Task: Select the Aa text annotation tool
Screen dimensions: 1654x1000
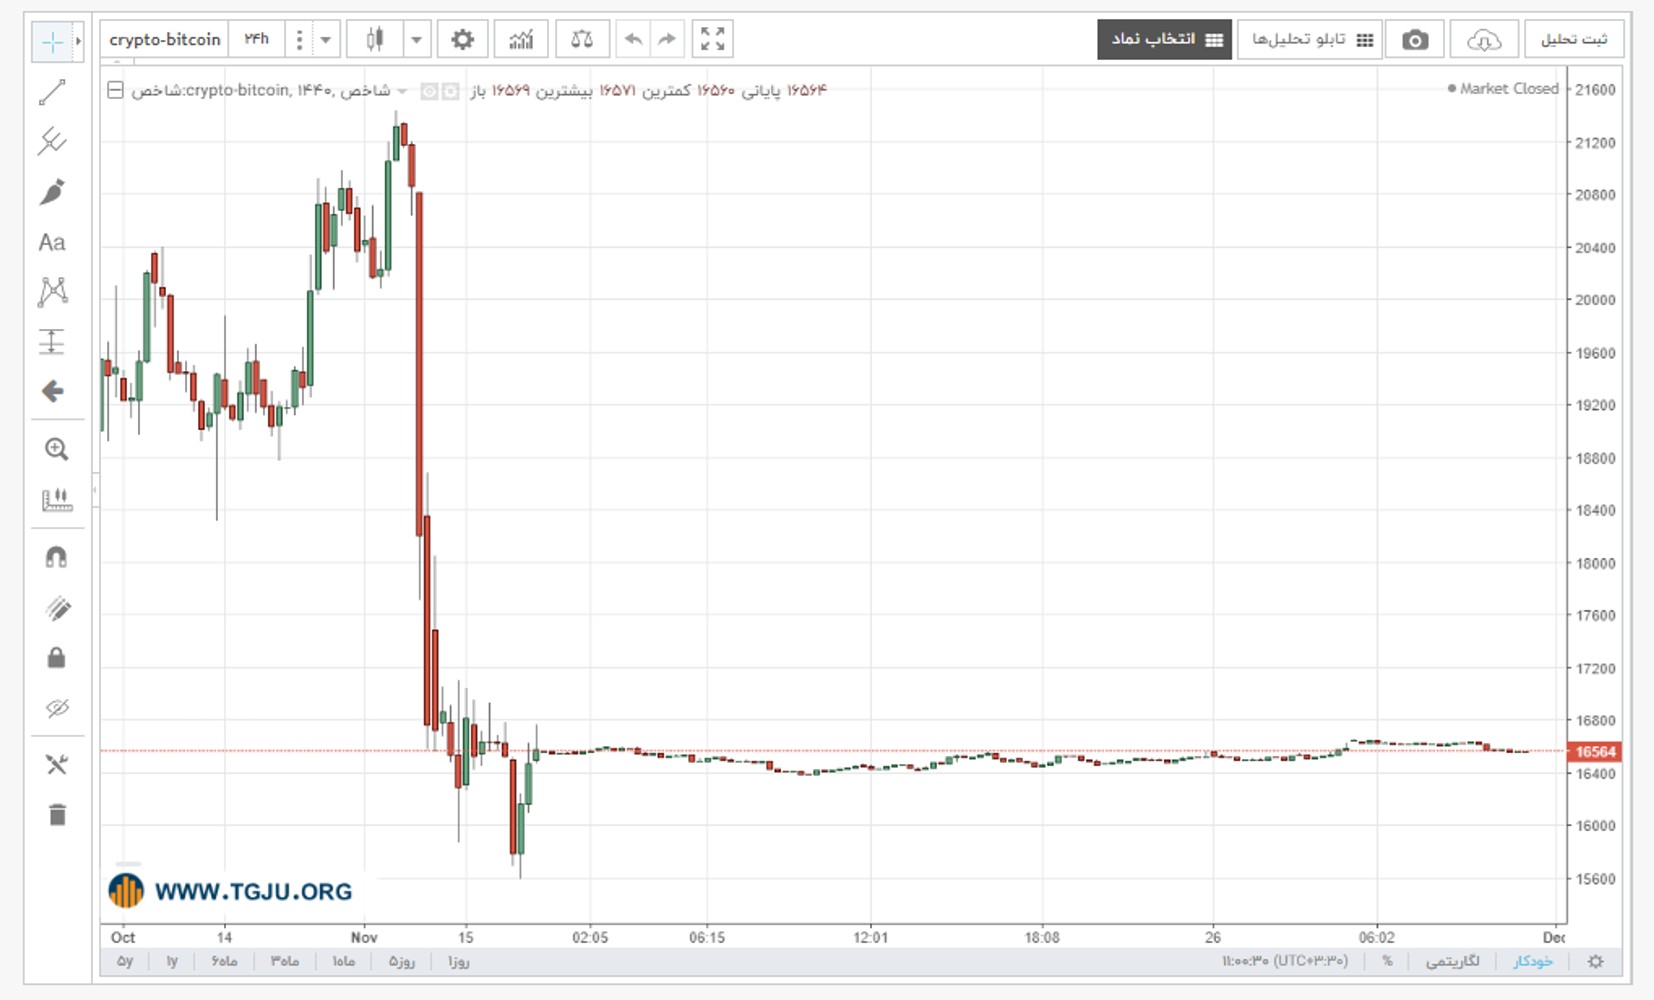Action: 52,242
